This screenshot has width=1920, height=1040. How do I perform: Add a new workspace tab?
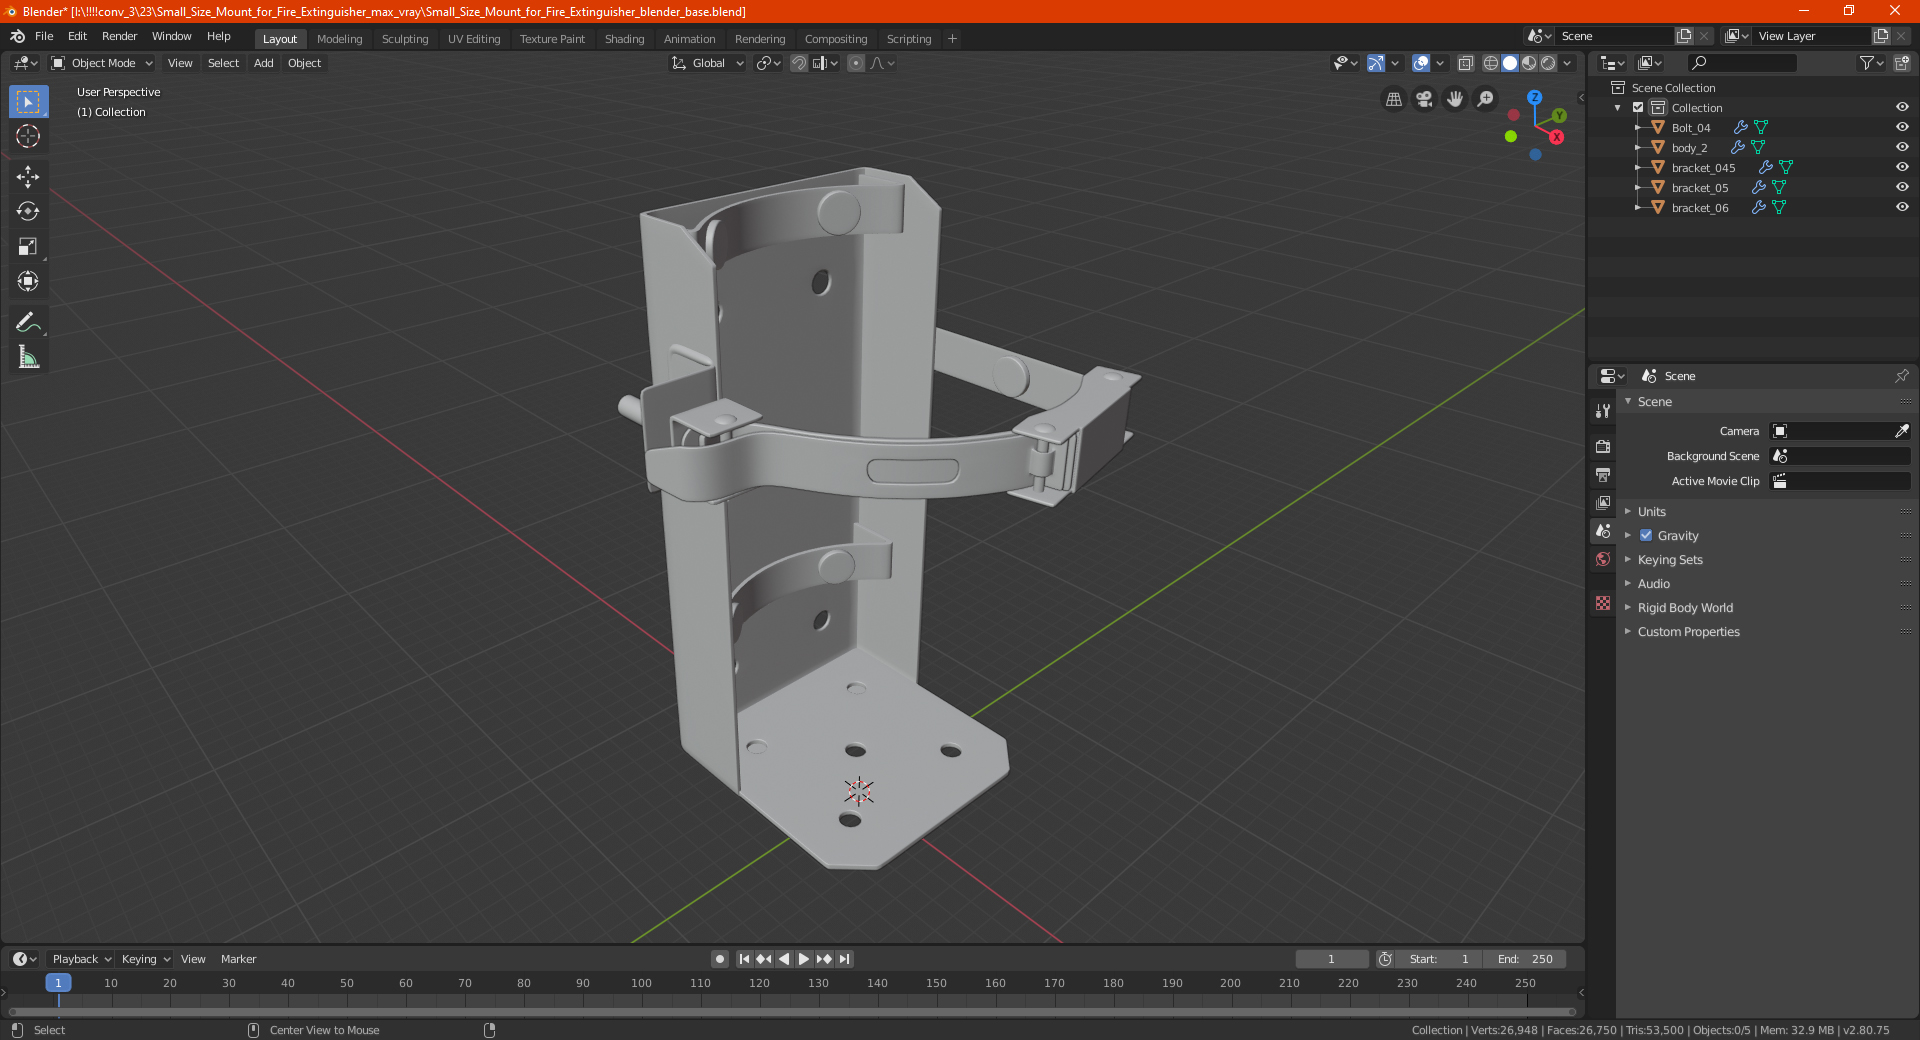point(952,39)
